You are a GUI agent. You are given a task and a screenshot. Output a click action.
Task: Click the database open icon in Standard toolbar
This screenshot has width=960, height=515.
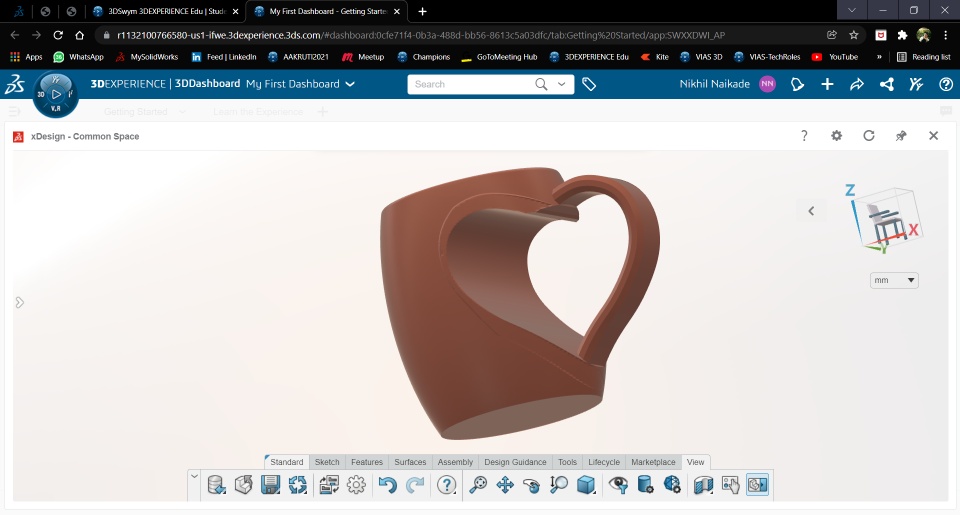coord(216,485)
